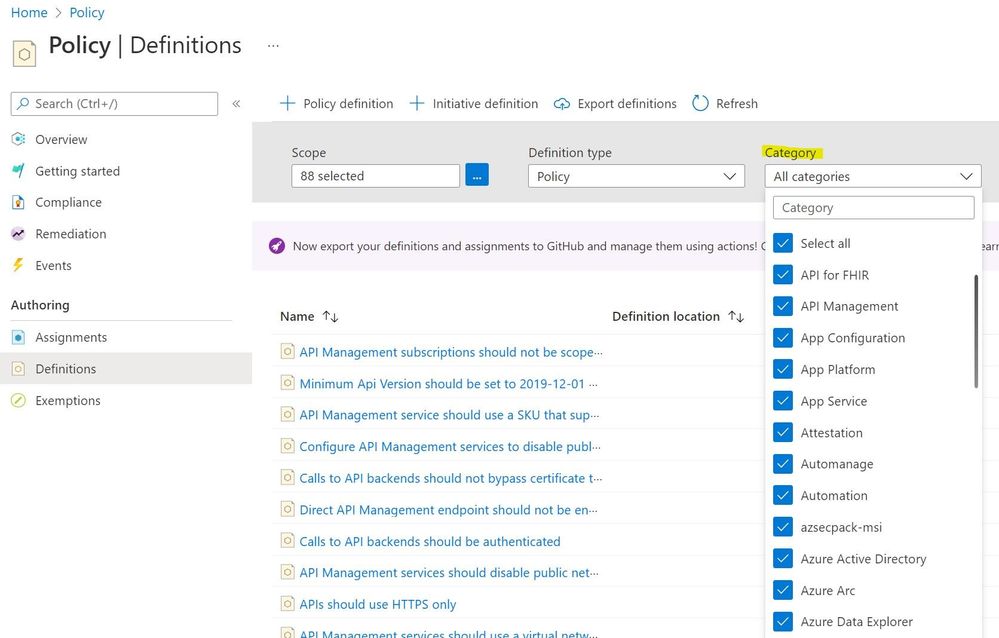Image resolution: width=999 pixels, height=638 pixels.
Task: Focus the Search (Ctrl+/) field
Action: tap(114, 103)
